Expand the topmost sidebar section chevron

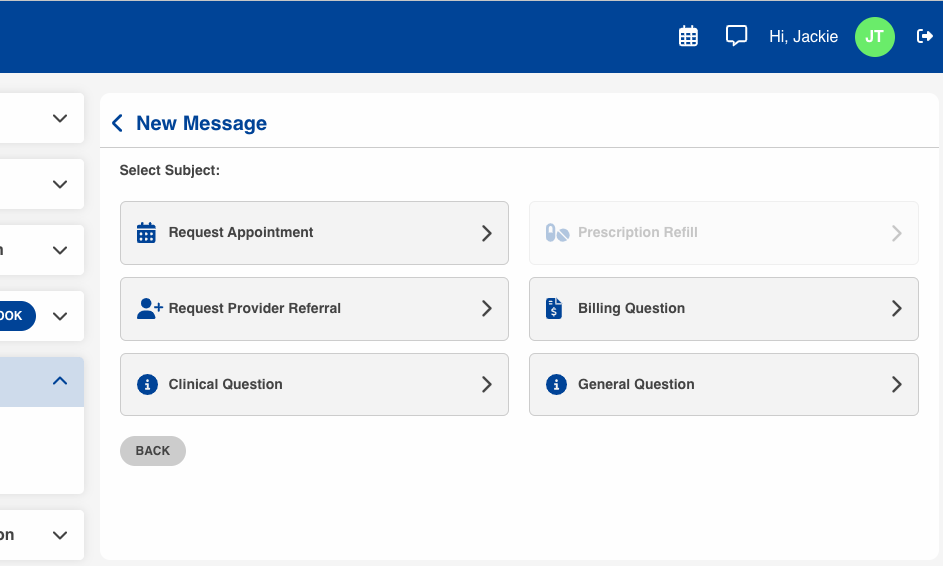[60, 118]
